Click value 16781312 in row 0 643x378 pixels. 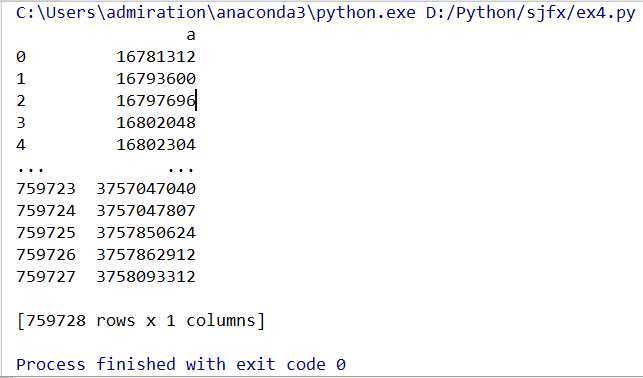coord(156,57)
